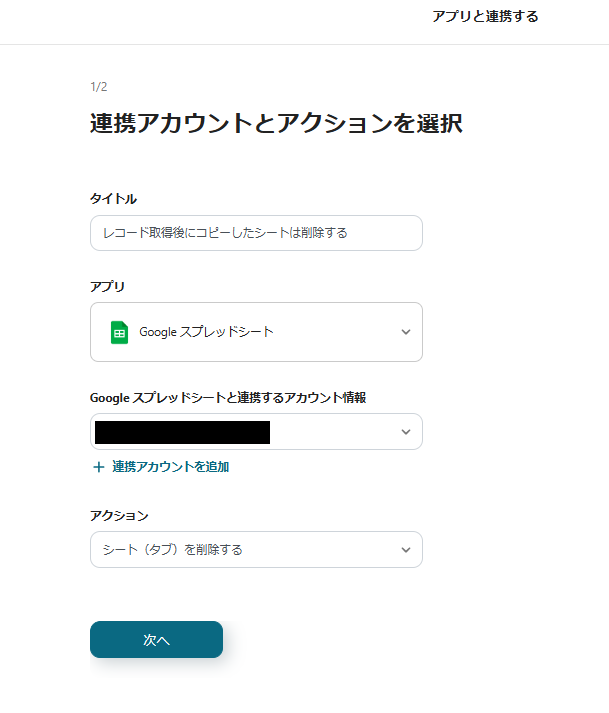The image size is (609, 713).
Task: Click the Google Sheets app icon
Action: pos(119,332)
